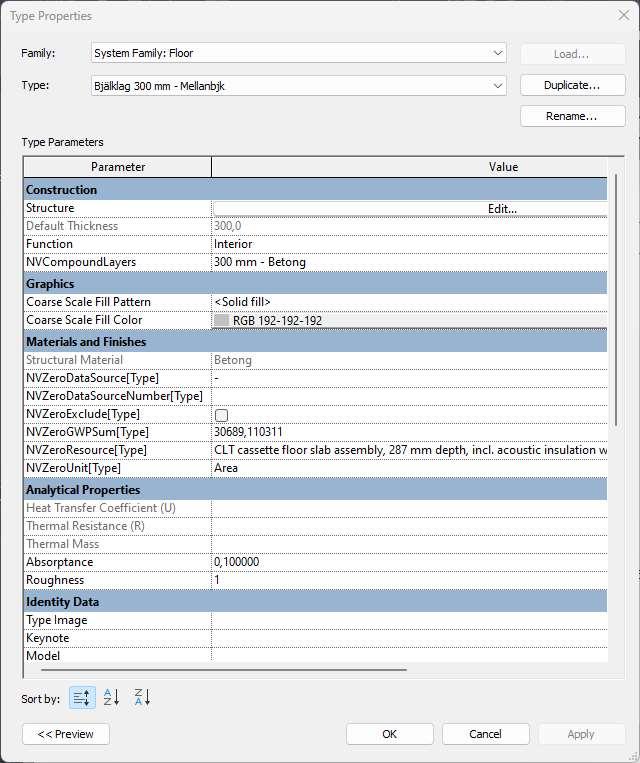
Task: Edit the Roughness value 1
Action: (410, 580)
